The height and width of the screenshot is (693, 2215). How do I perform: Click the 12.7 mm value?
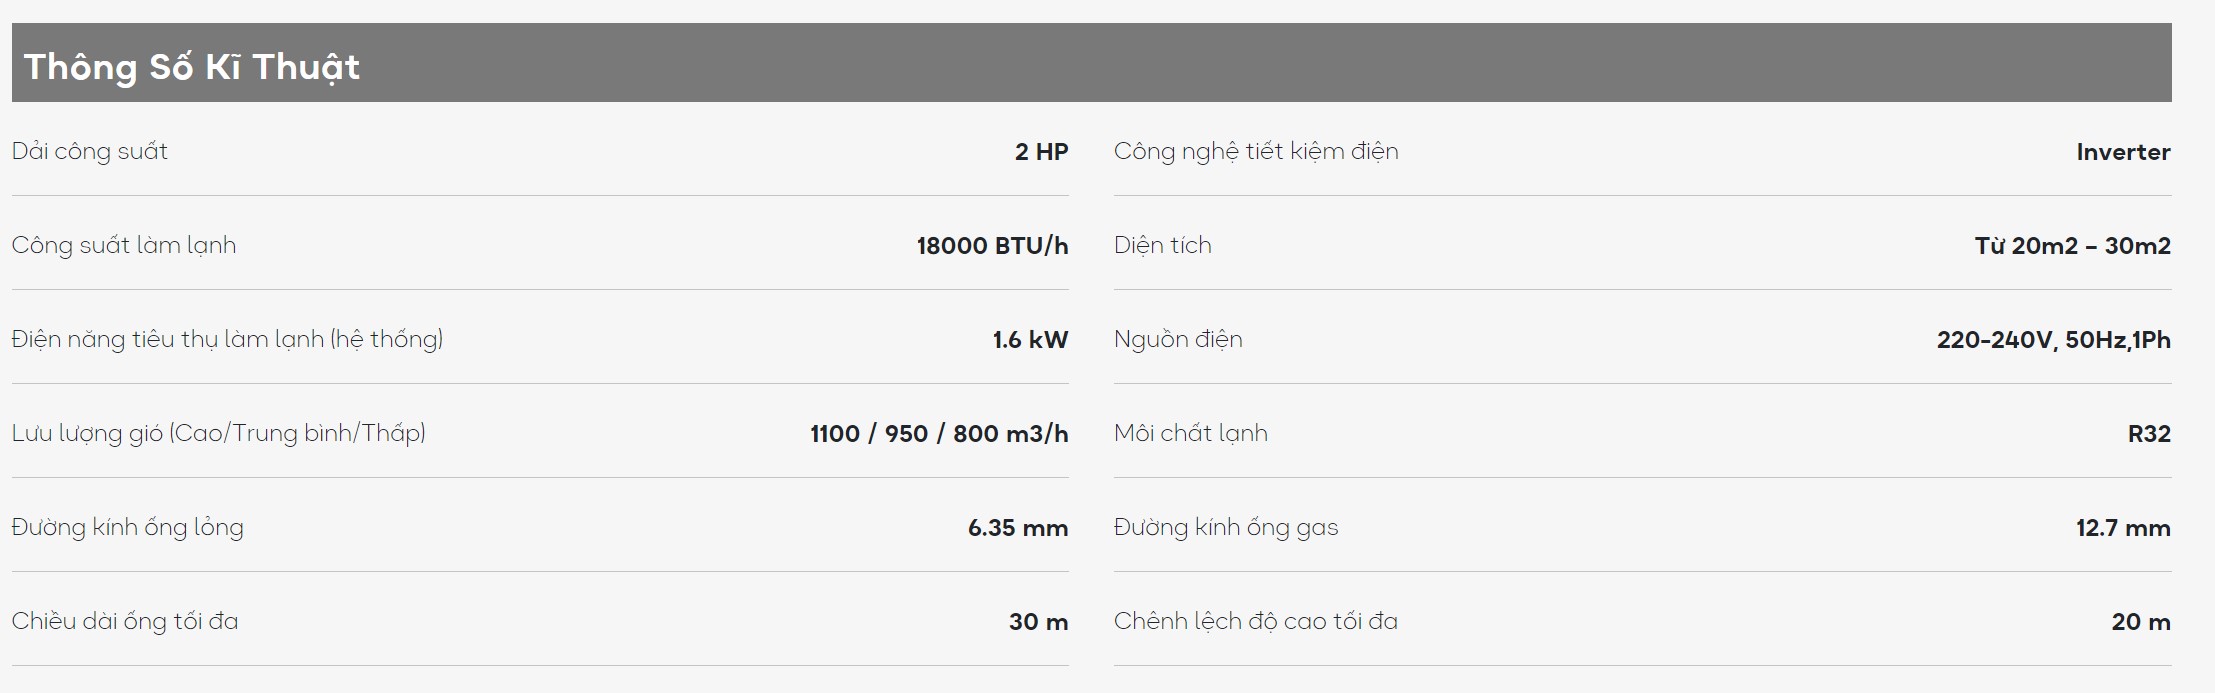2122,528
